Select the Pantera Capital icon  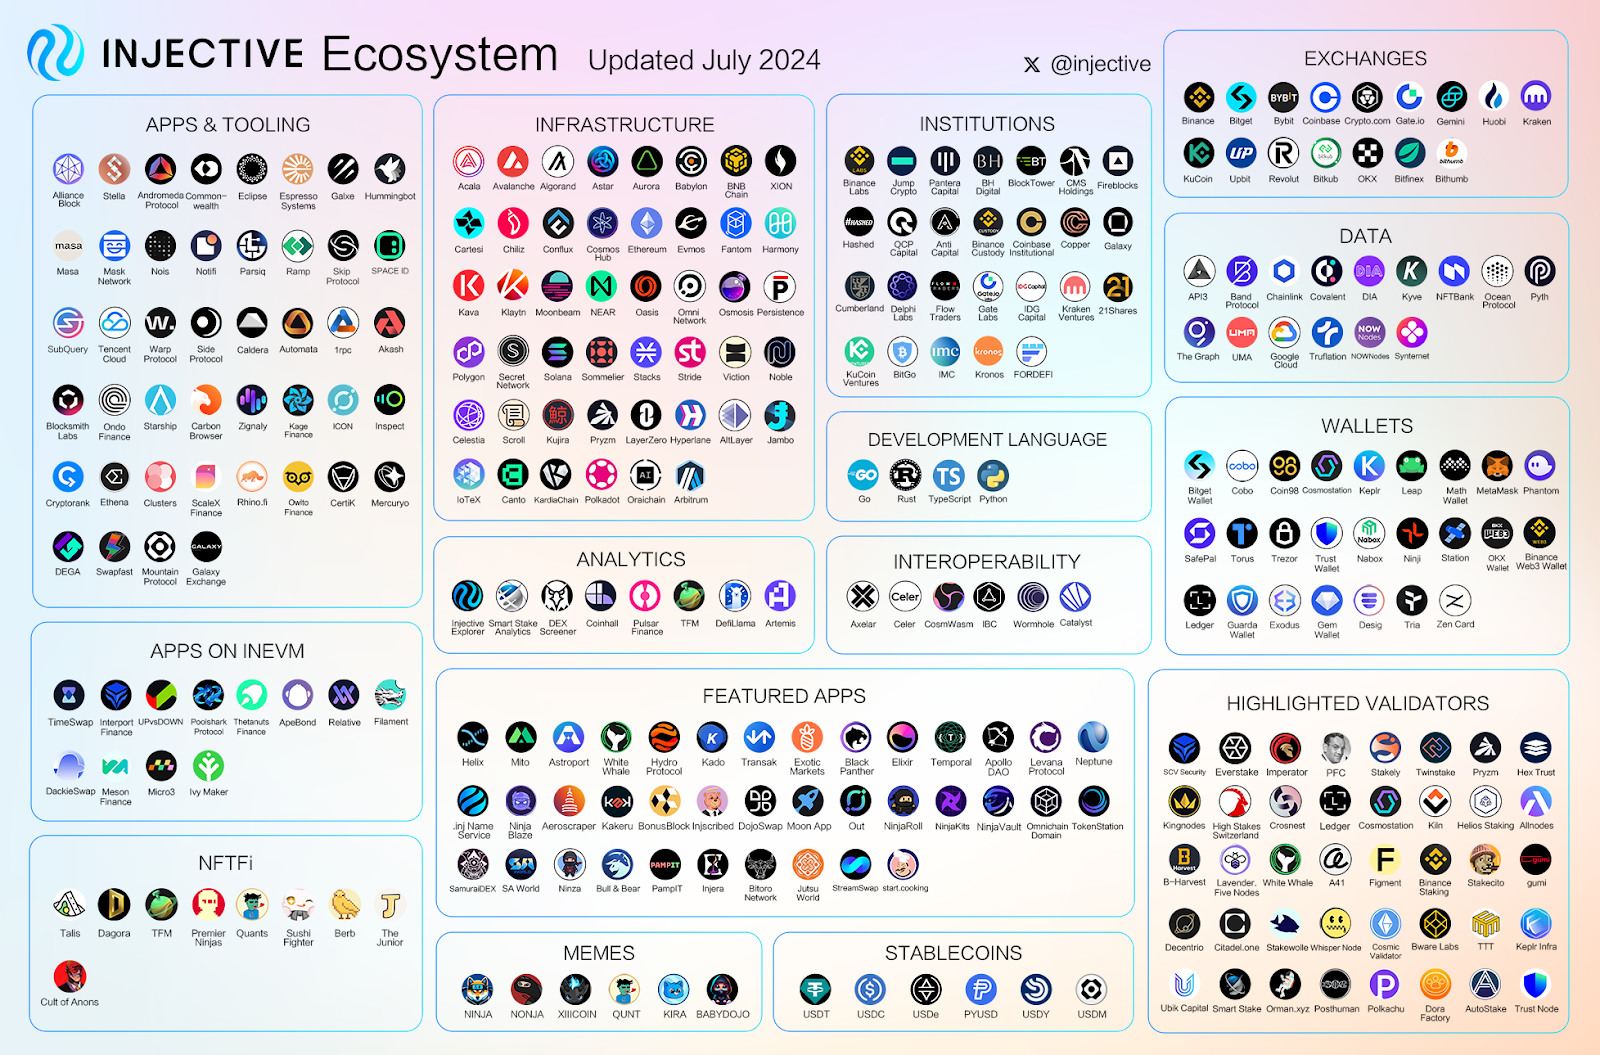click(x=945, y=160)
